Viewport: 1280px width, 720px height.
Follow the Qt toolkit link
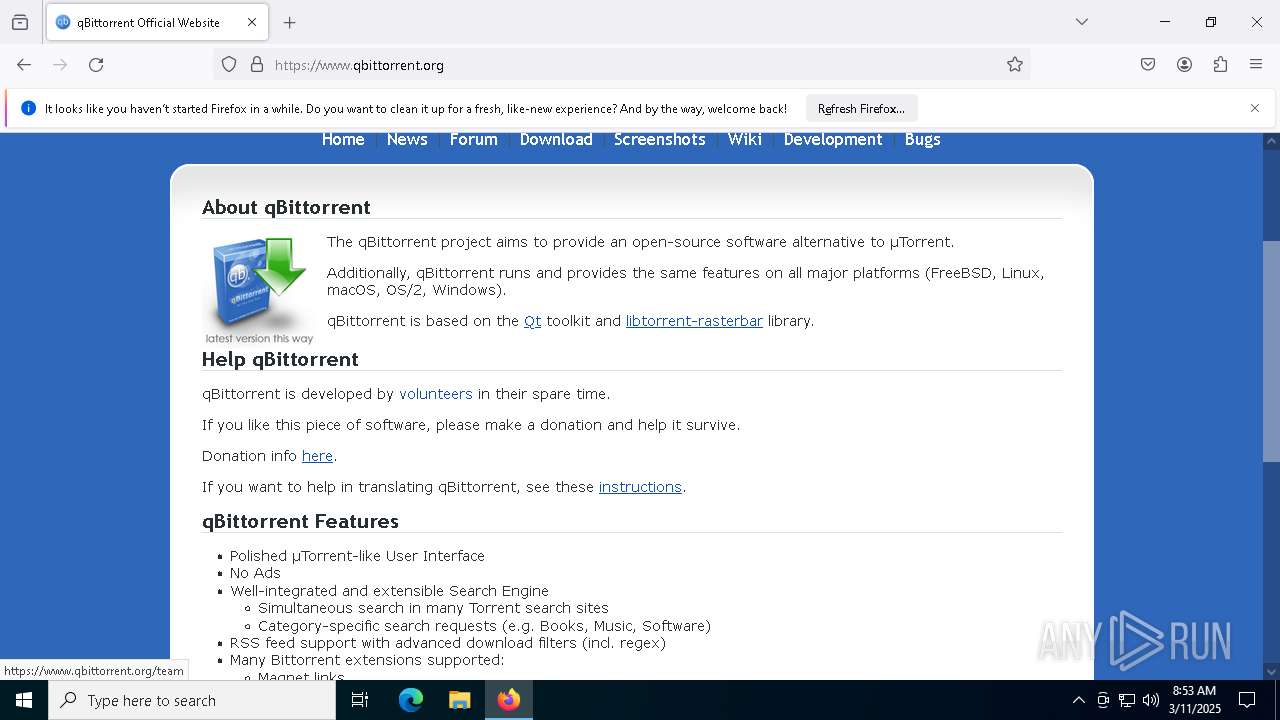(x=532, y=321)
